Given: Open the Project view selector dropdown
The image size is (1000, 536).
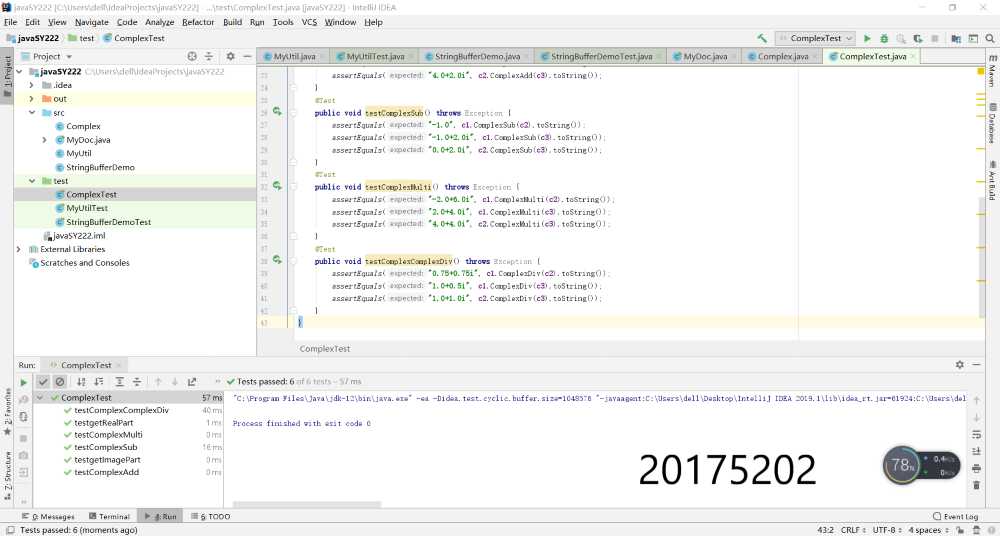Looking at the screenshot, I should (x=46, y=56).
